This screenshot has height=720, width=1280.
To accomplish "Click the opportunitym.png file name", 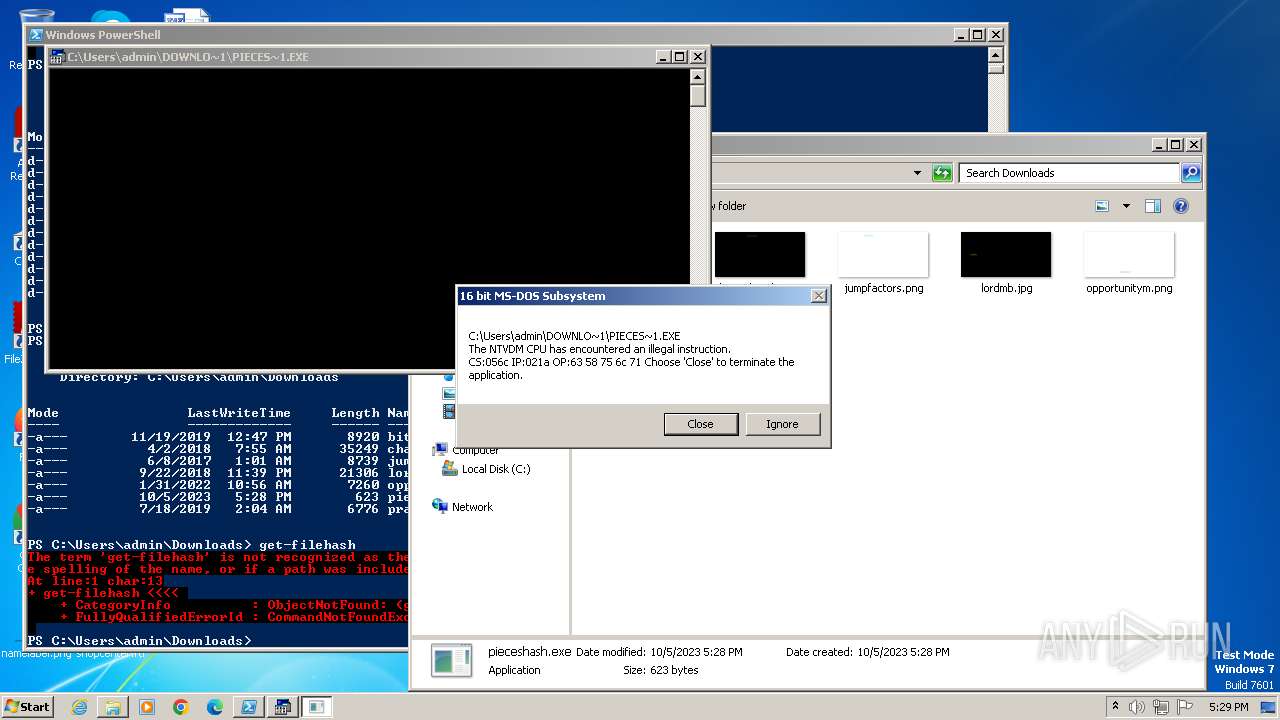I will click(x=1129, y=288).
